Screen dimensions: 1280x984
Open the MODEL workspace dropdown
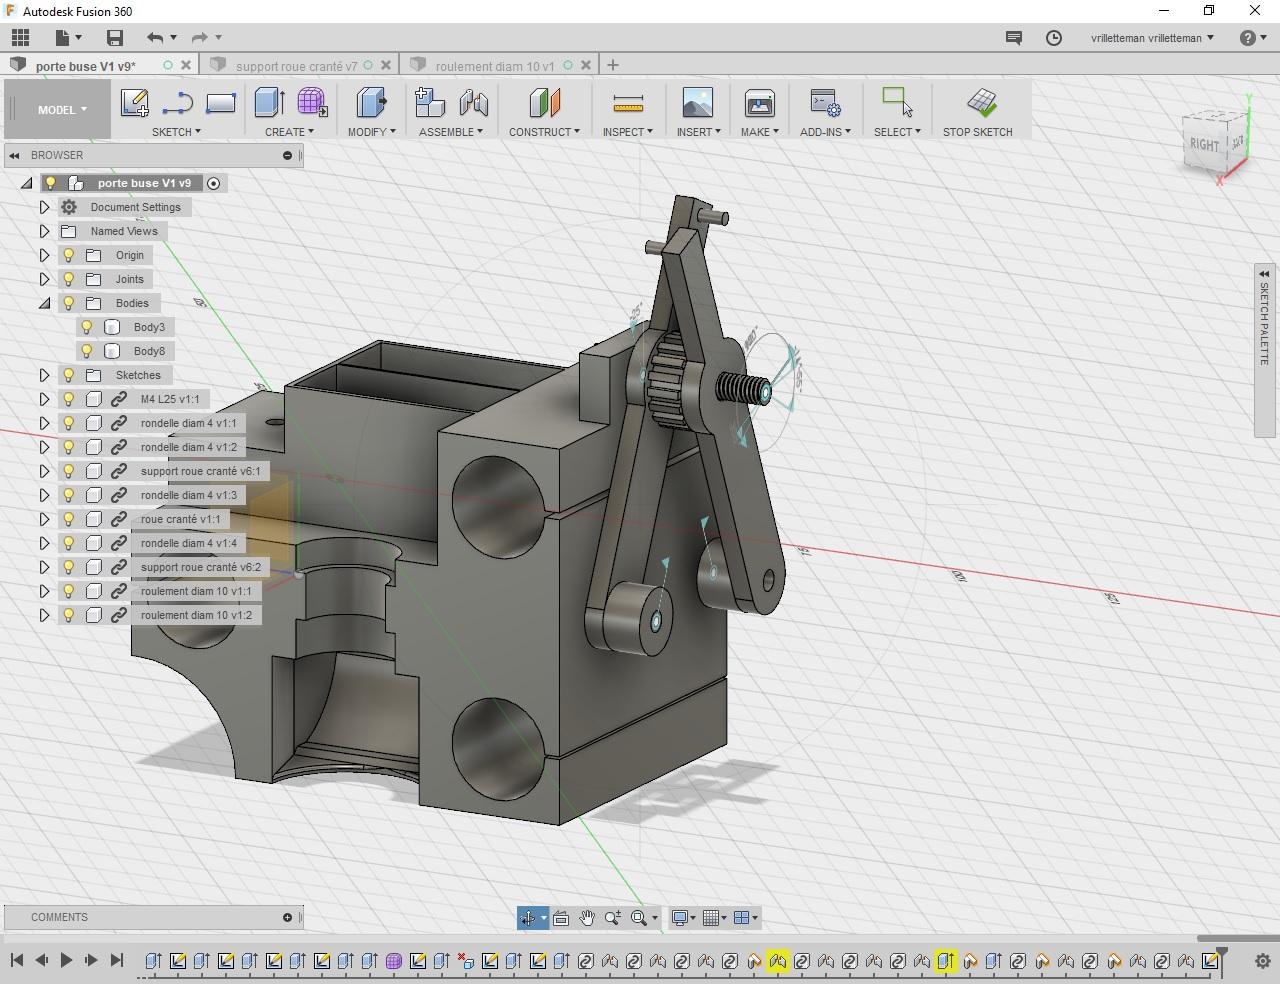point(62,110)
